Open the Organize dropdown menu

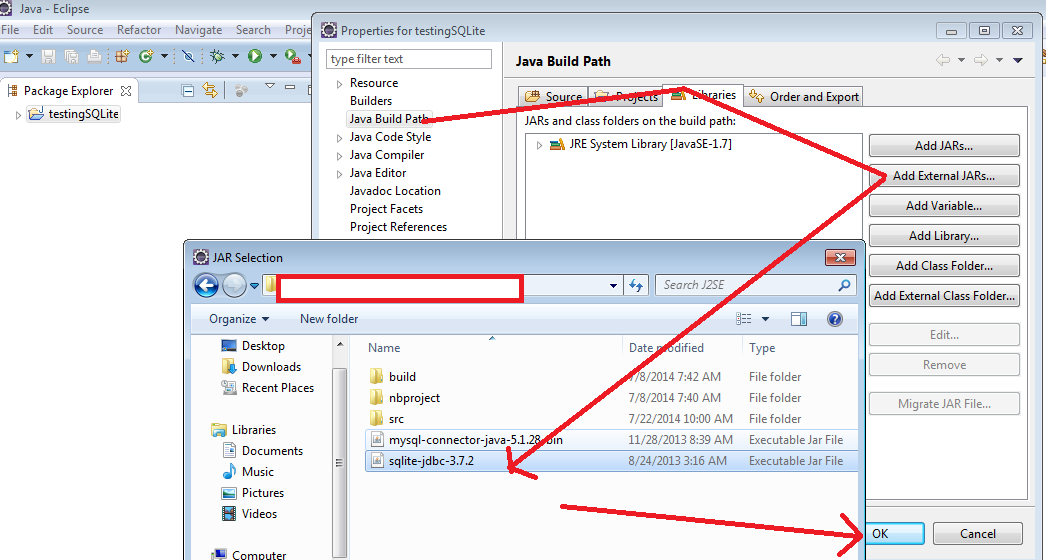coord(239,319)
